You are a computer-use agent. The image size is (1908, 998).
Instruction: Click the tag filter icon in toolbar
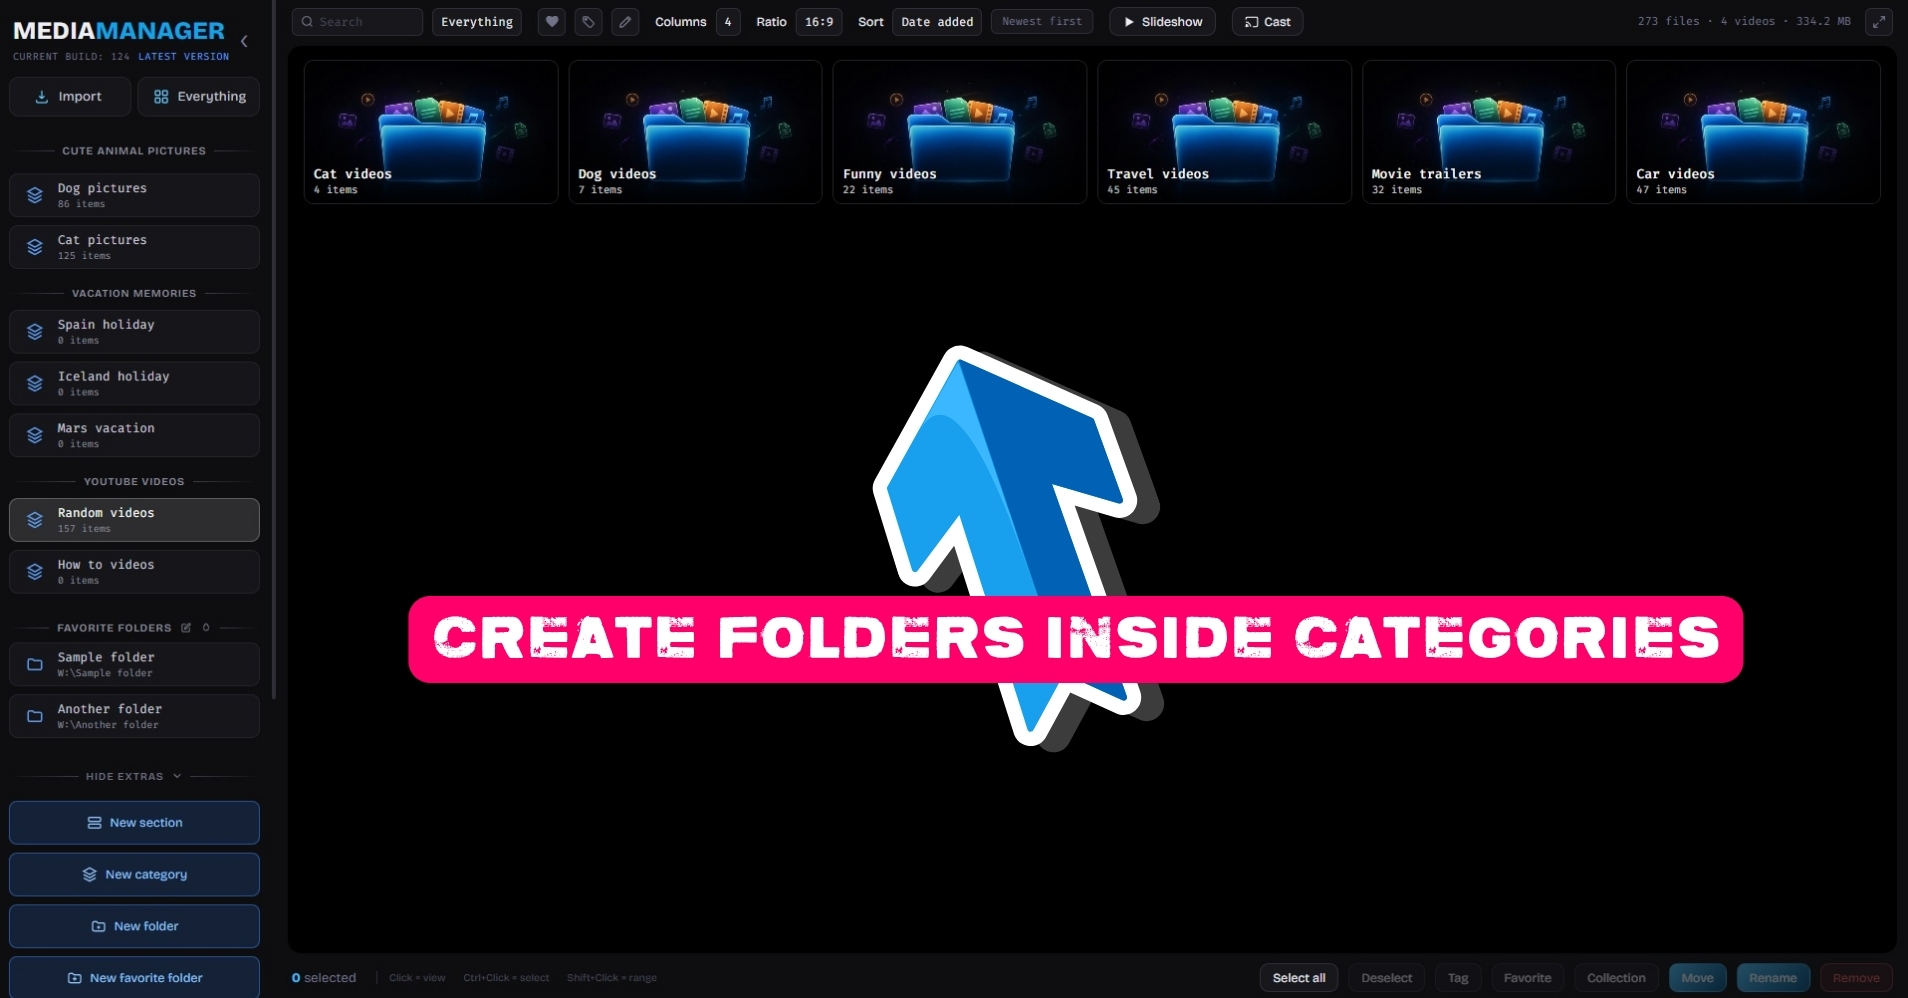tap(588, 22)
